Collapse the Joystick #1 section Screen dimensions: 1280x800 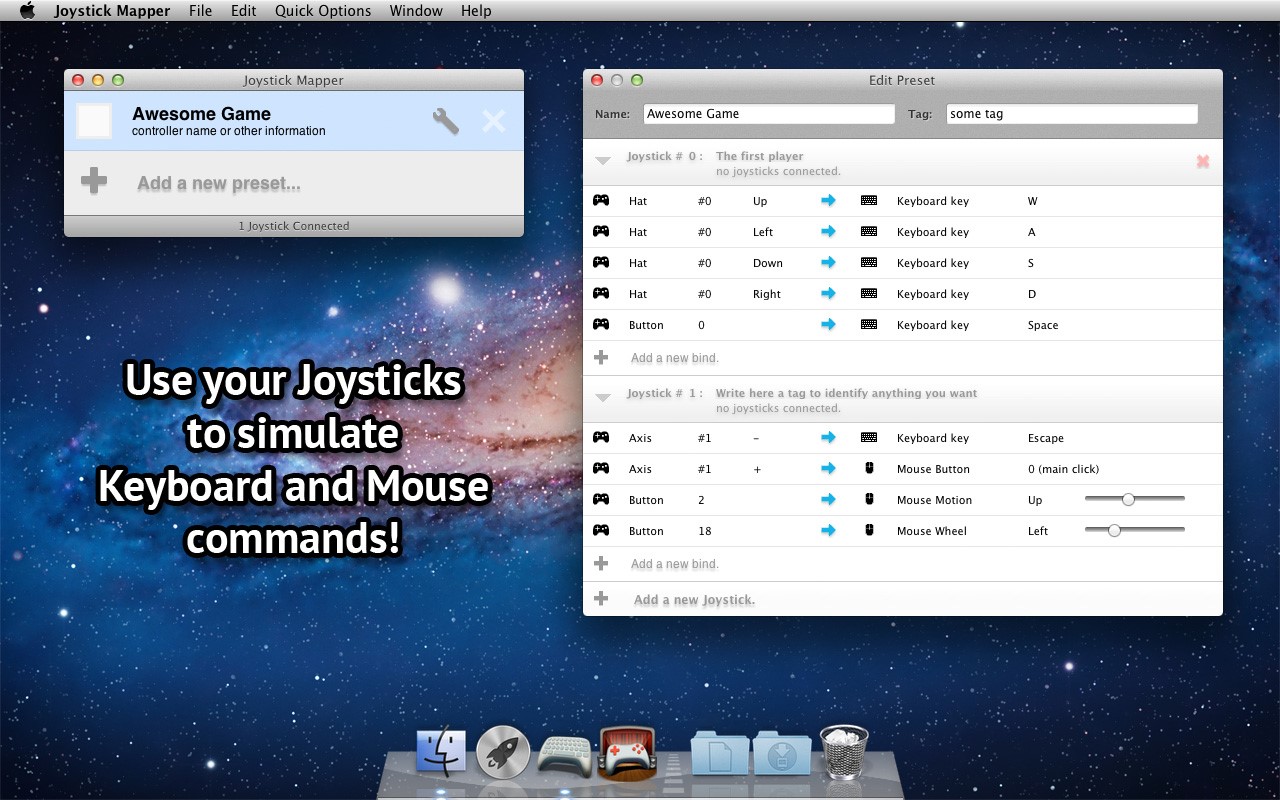pyautogui.click(x=602, y=395)
